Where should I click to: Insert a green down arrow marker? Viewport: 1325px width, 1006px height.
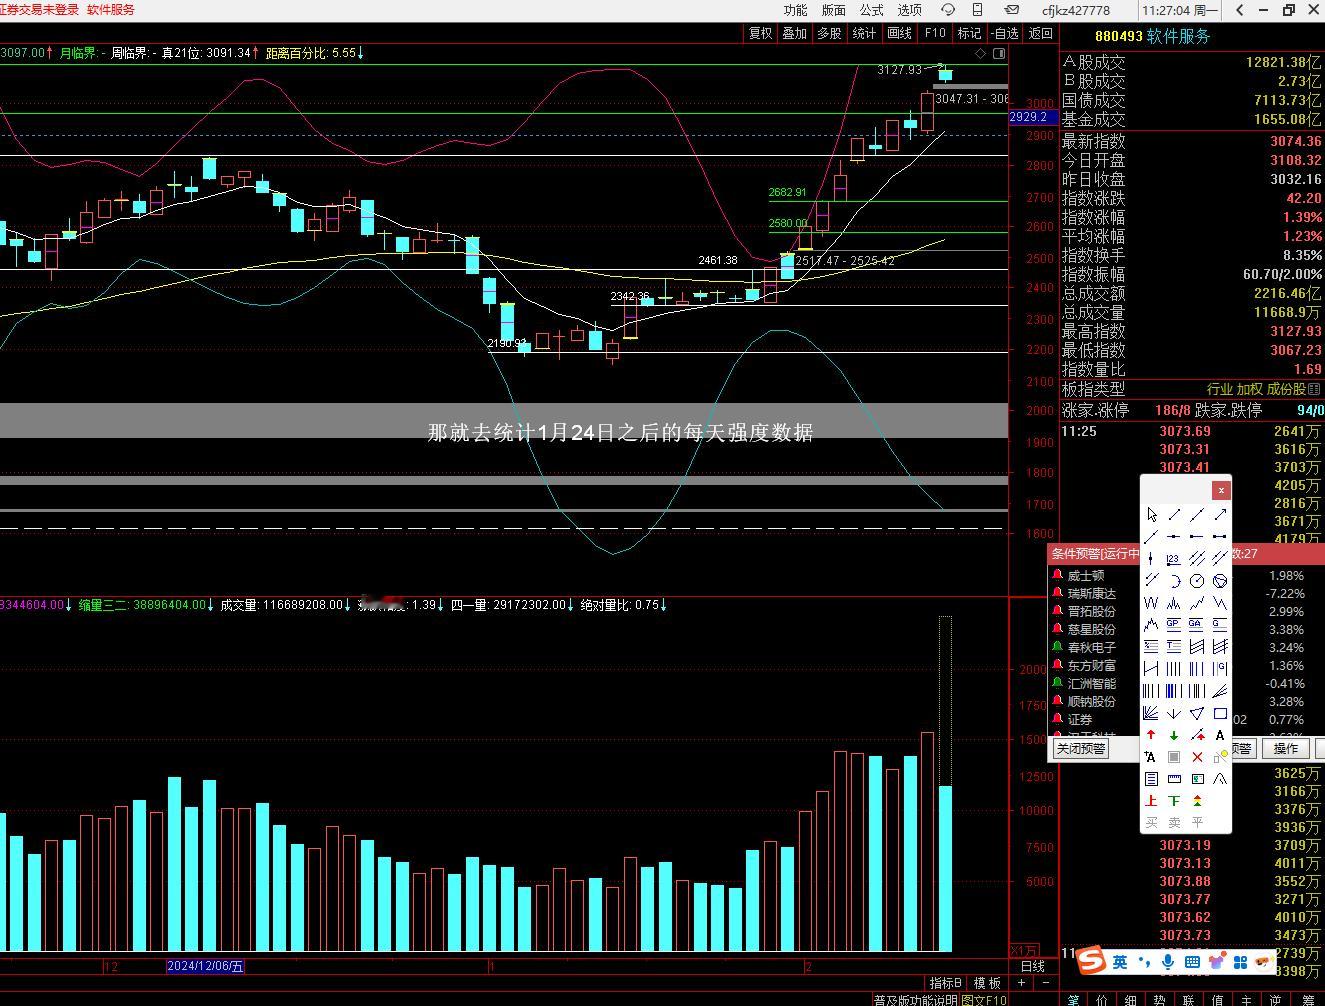(x=1174, y=735)
